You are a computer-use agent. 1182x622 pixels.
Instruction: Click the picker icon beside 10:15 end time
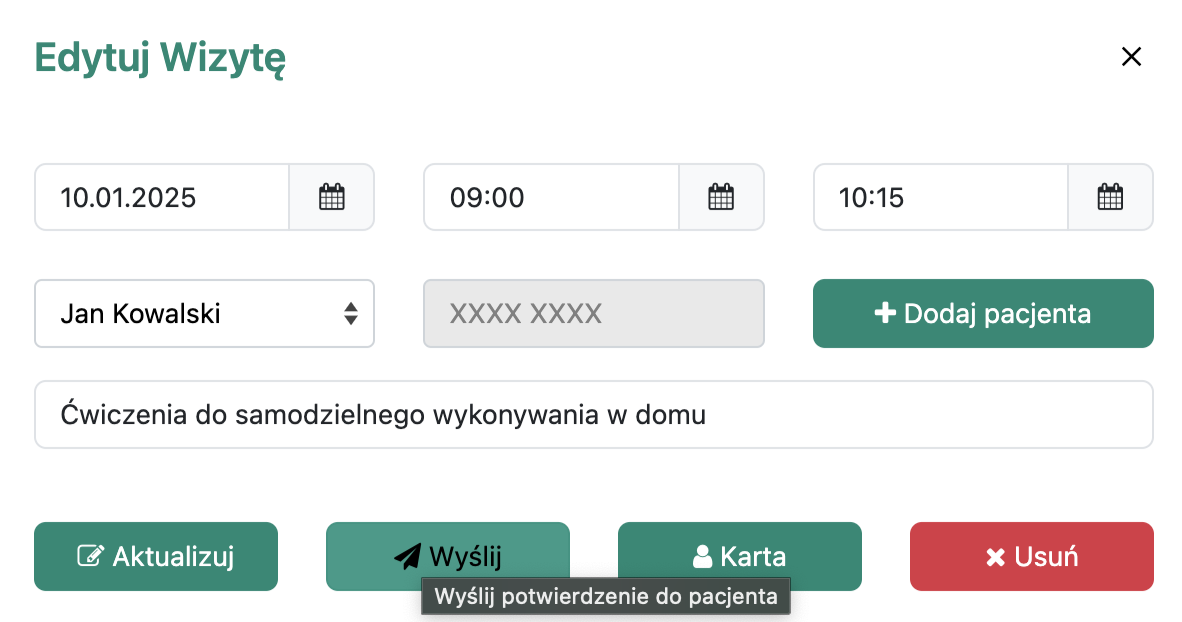(1110, 197)
